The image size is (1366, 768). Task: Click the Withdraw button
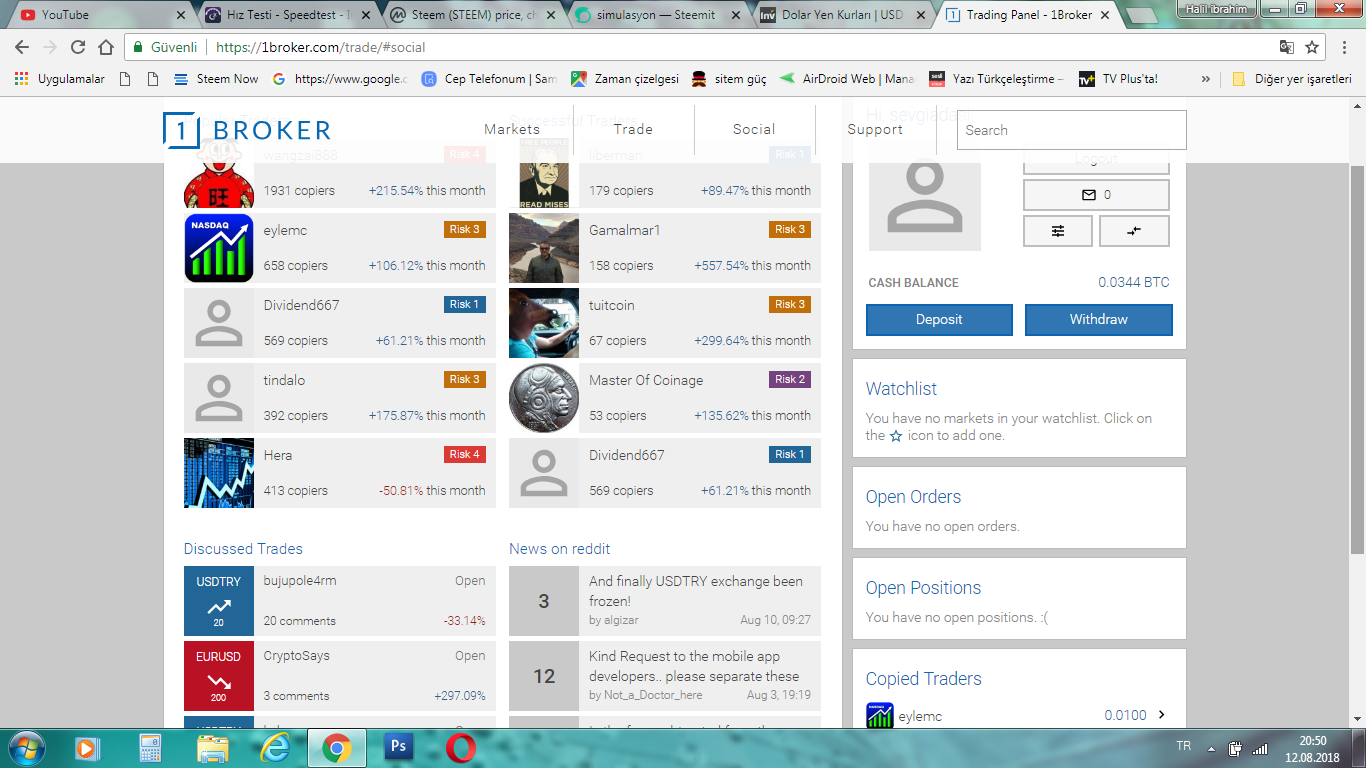tap(1099, 320)
